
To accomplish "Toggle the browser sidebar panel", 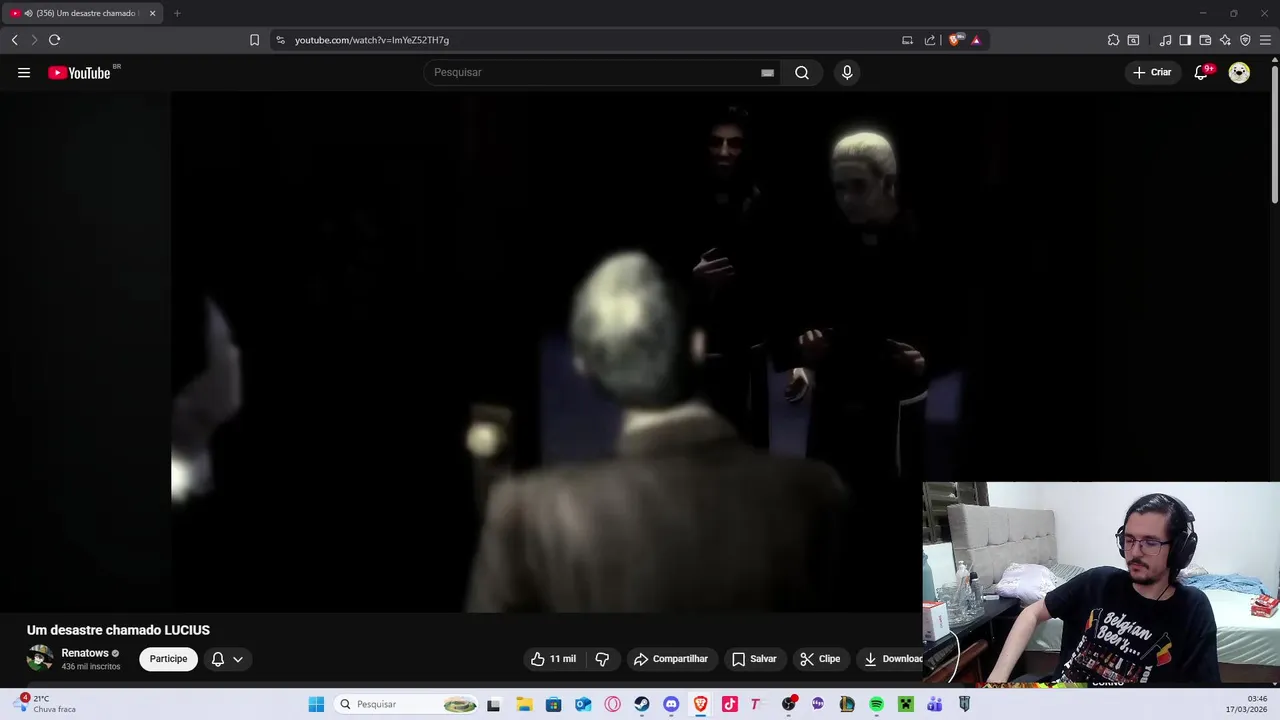I will click(1185, 40).
